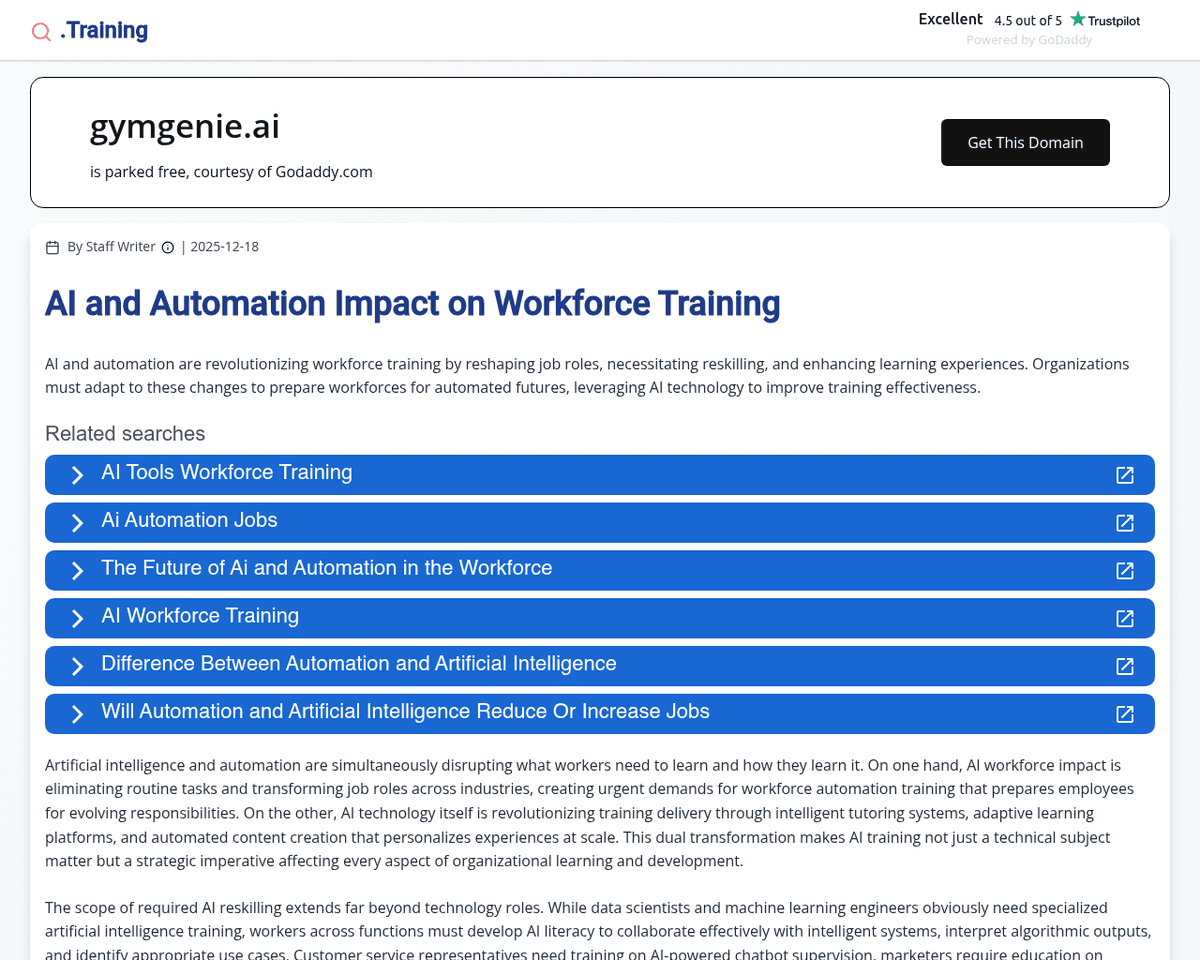Click the calendar icon next to Staff Writer

click(x=53, y=247)
